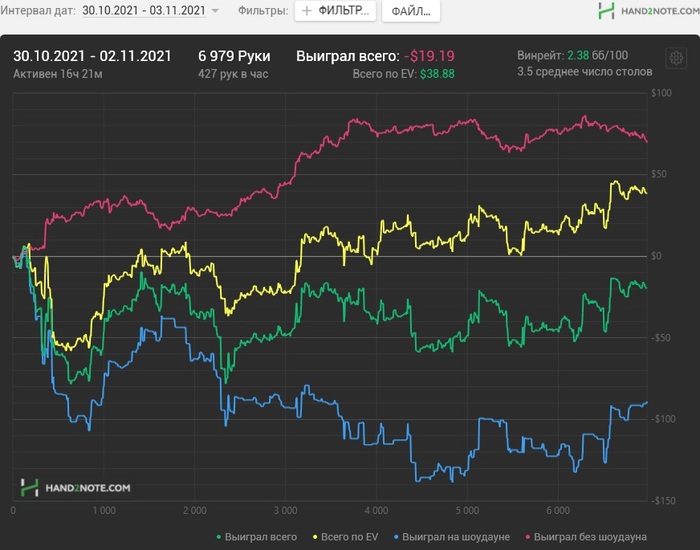Viewport: 700px width, 550px height.
Task: Click the 3 000 hands mark on x-axis
Action: pyautogui.click(x=285, y=509)
